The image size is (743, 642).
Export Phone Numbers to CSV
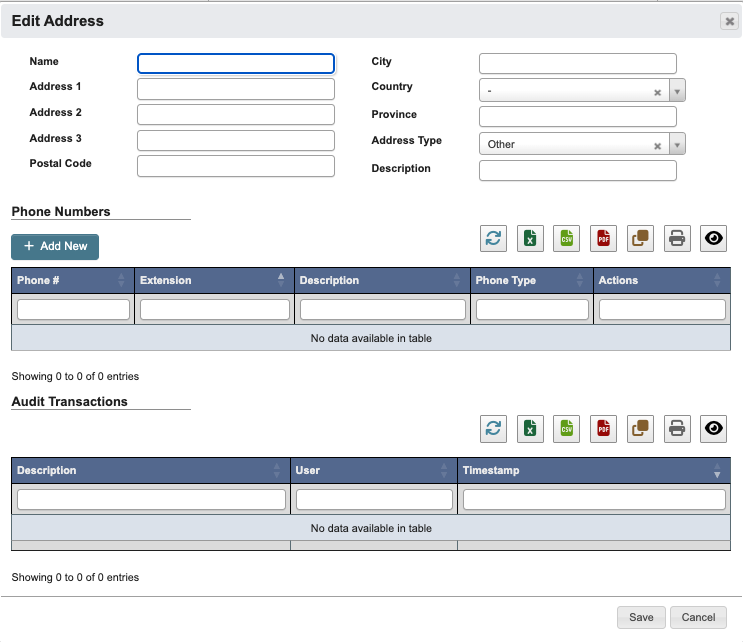(567, 238)
